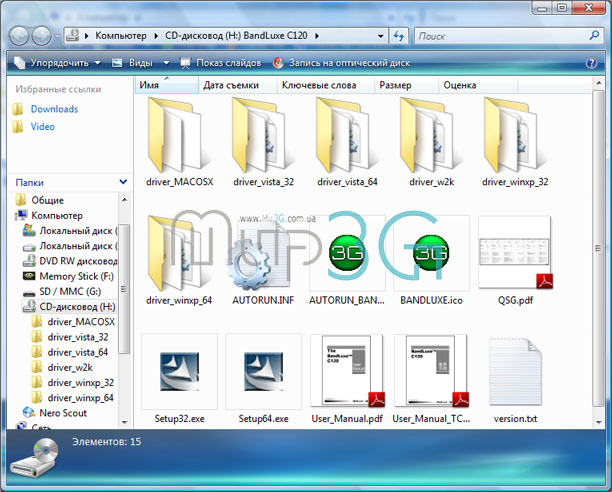
Task: Open the Downloads favorite link
Action: (54, 109)
